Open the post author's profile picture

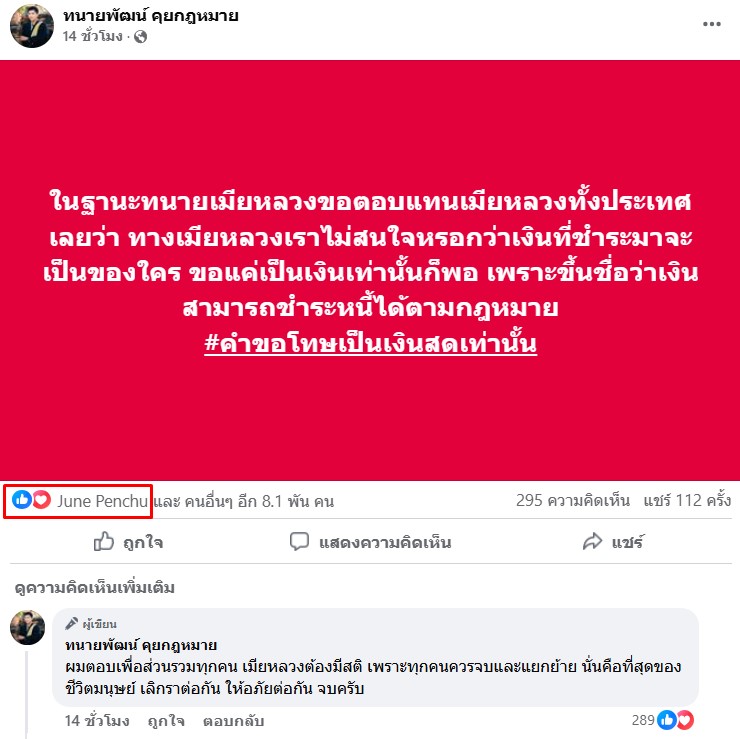pos(32,26)
